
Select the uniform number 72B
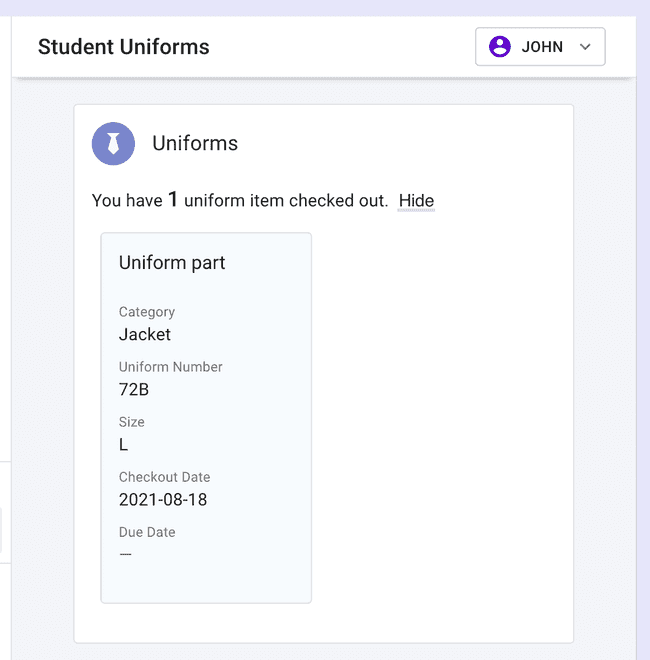(134, 389)
